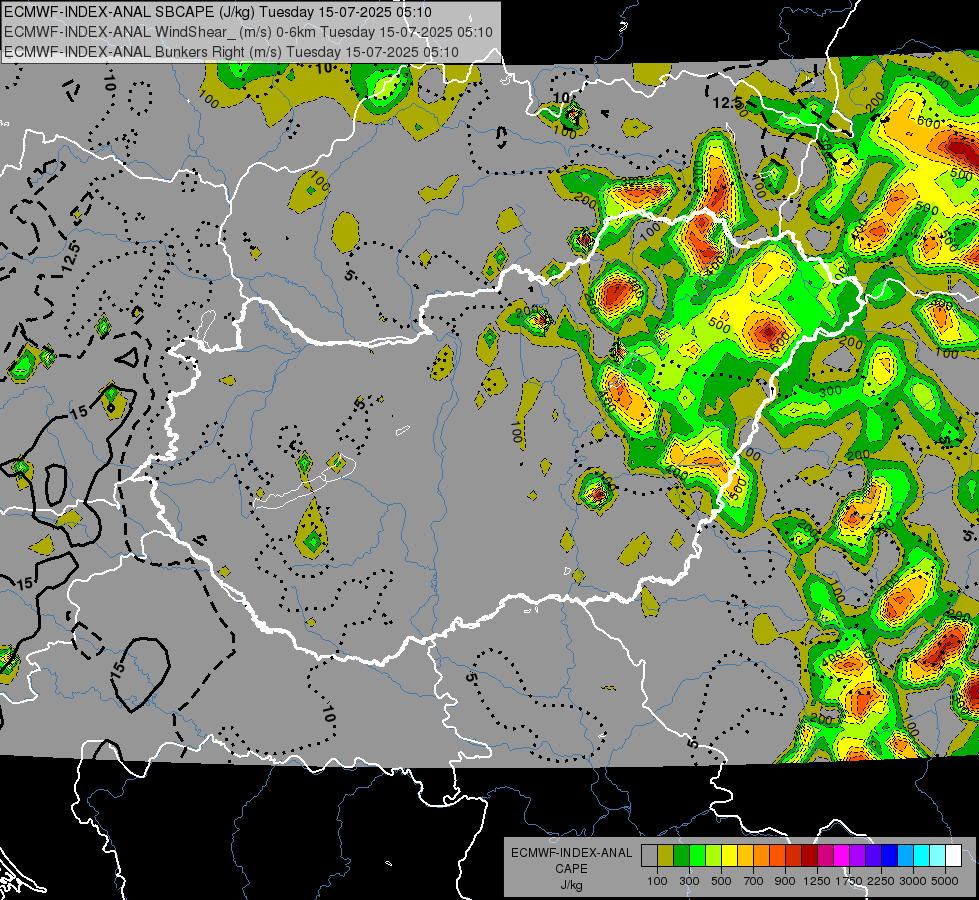Image resolution: width=979 pixels, height=900 pixels.
Task: Pick the orange legend swatch after 700
Action: (x=761, y=855)
